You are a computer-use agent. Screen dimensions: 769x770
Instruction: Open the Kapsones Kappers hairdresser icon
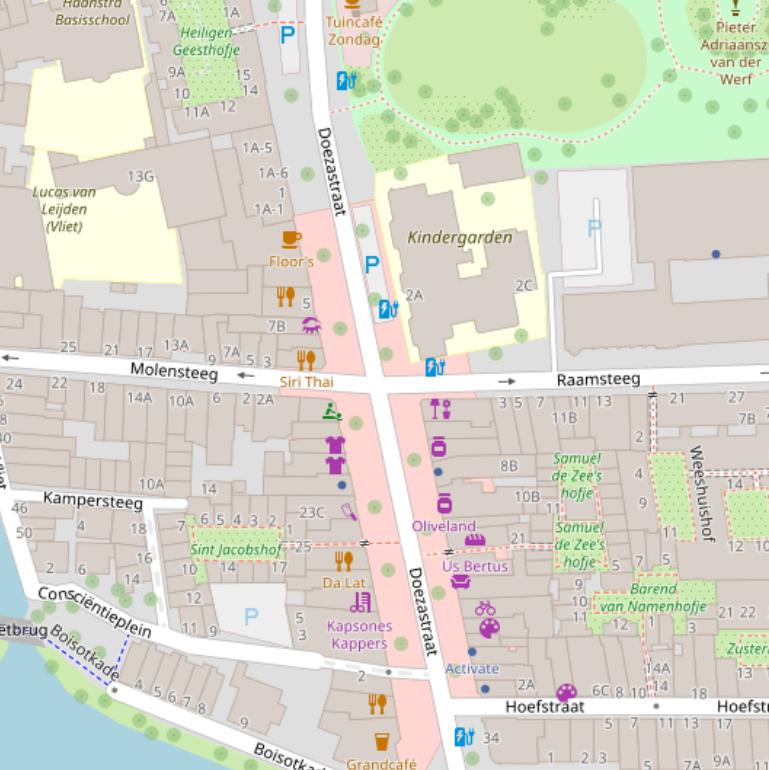[360, 602]
